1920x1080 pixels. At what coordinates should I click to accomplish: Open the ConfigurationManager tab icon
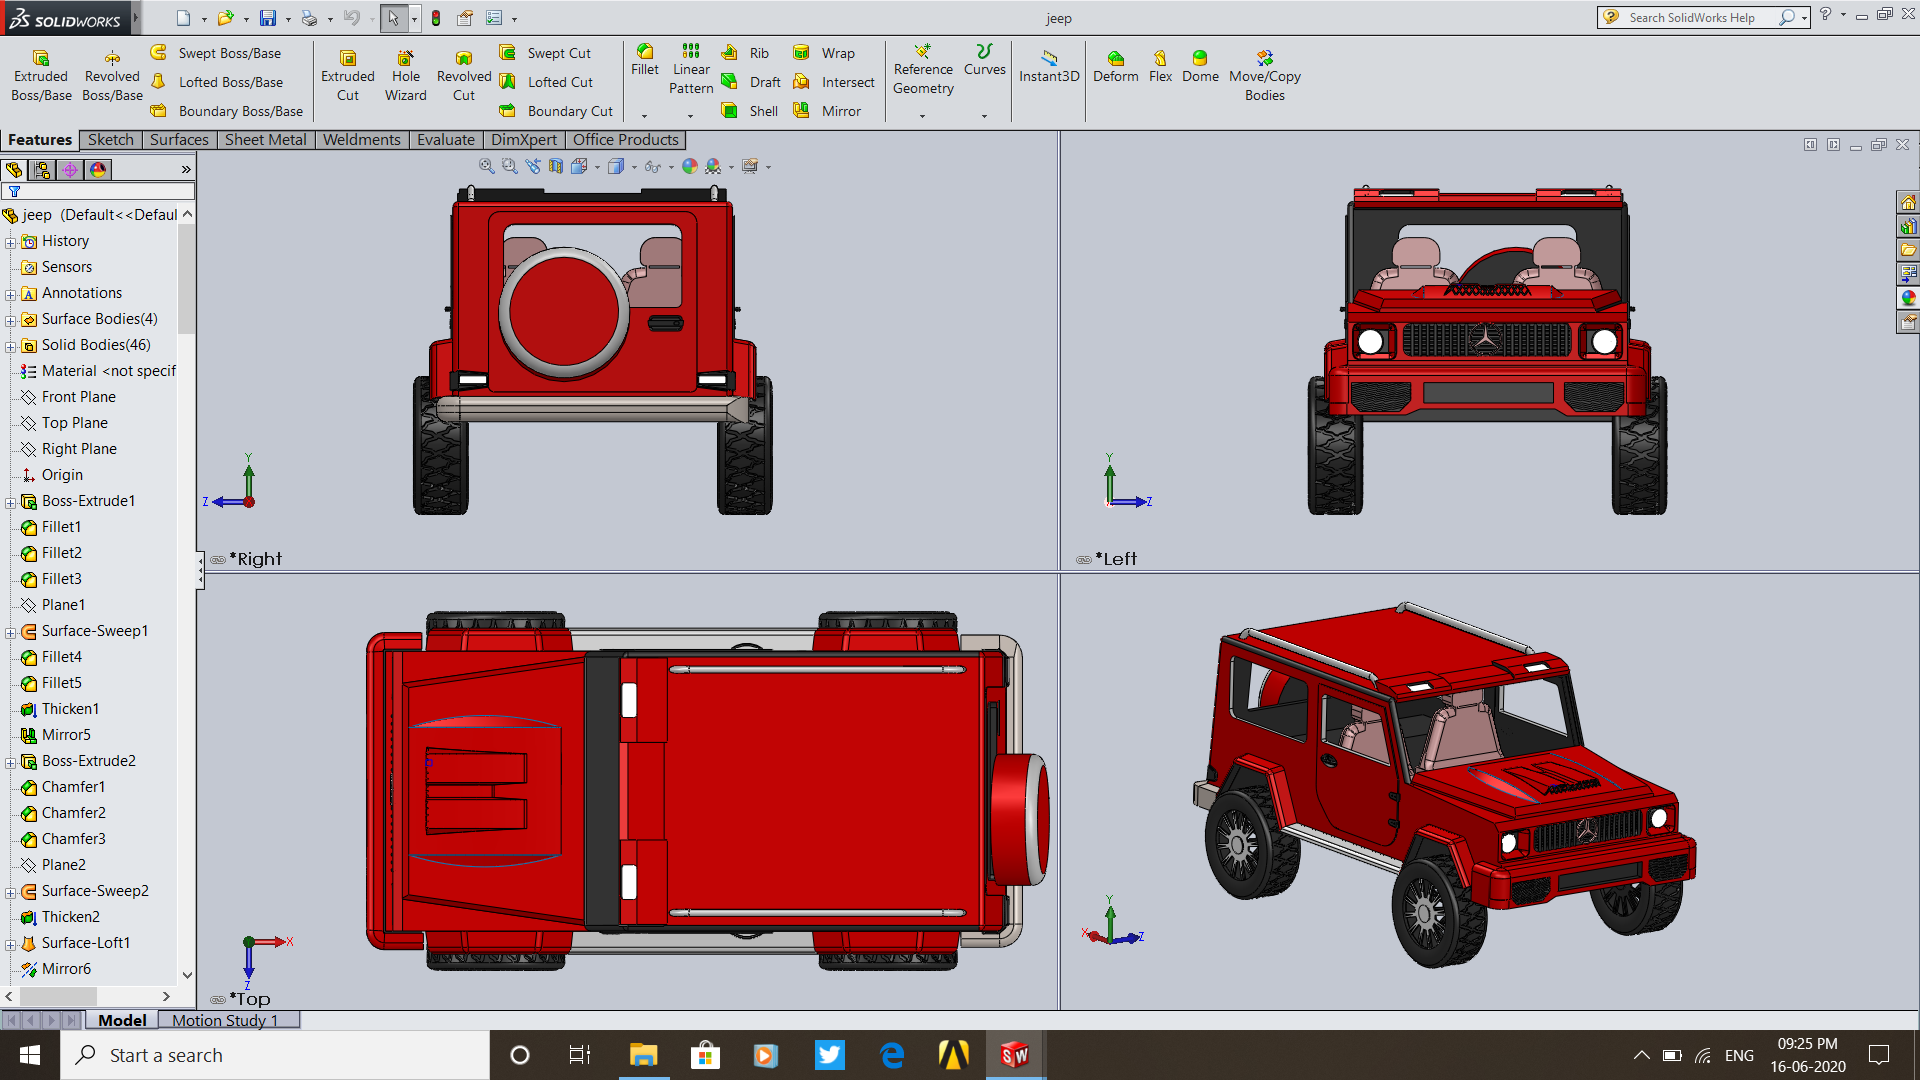(x=70, y=170)
